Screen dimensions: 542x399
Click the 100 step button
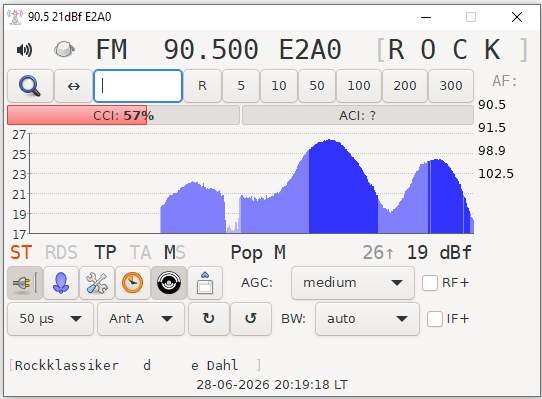359,86
